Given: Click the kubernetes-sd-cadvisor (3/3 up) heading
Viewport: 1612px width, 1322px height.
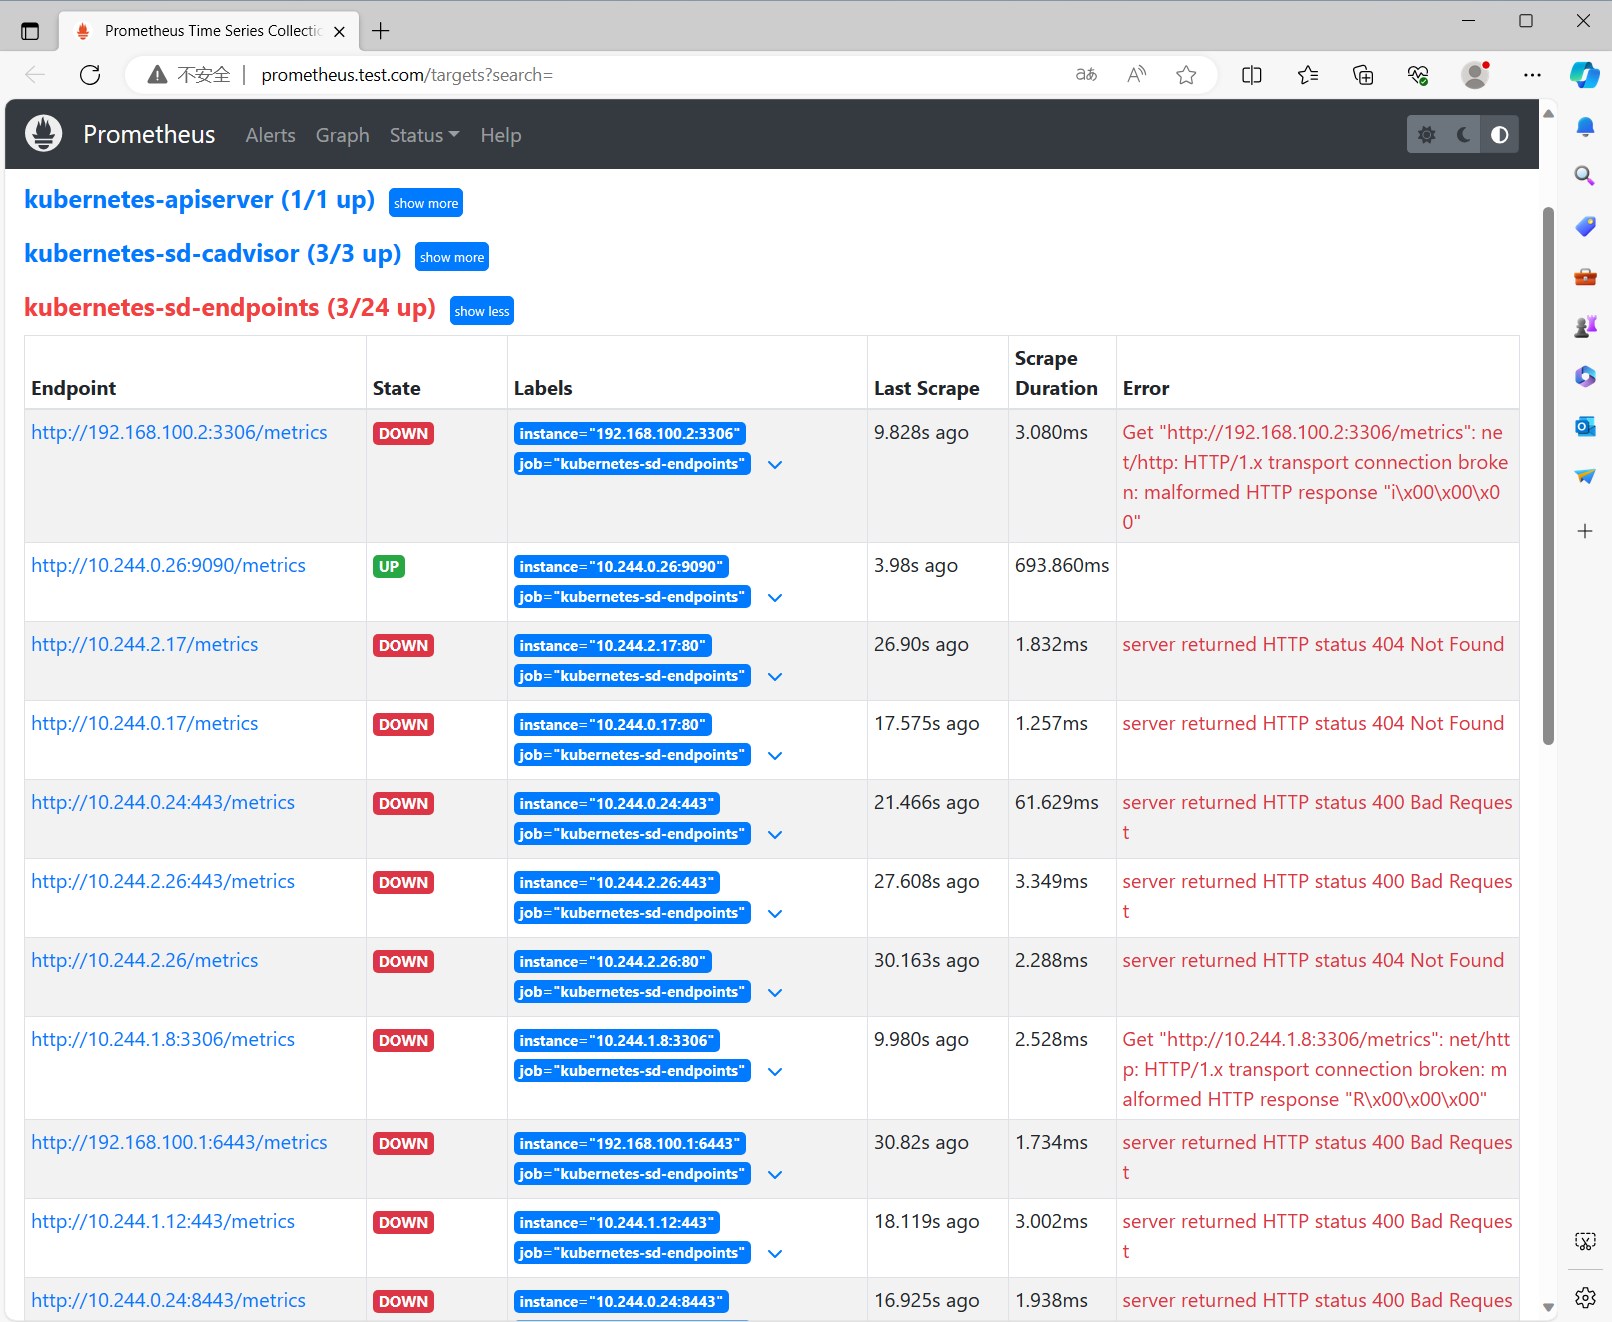Looking at the screenshot, I should point(212,254).
